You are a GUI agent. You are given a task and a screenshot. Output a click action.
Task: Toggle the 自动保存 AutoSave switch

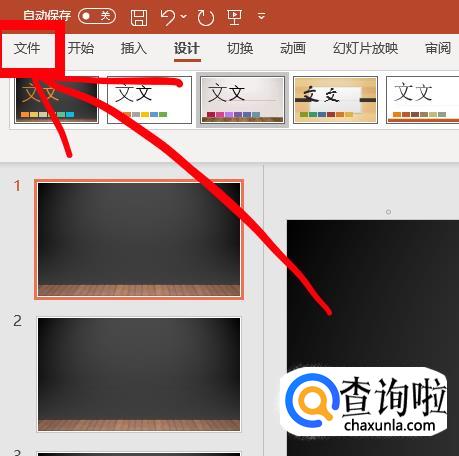tap(97, 16)
